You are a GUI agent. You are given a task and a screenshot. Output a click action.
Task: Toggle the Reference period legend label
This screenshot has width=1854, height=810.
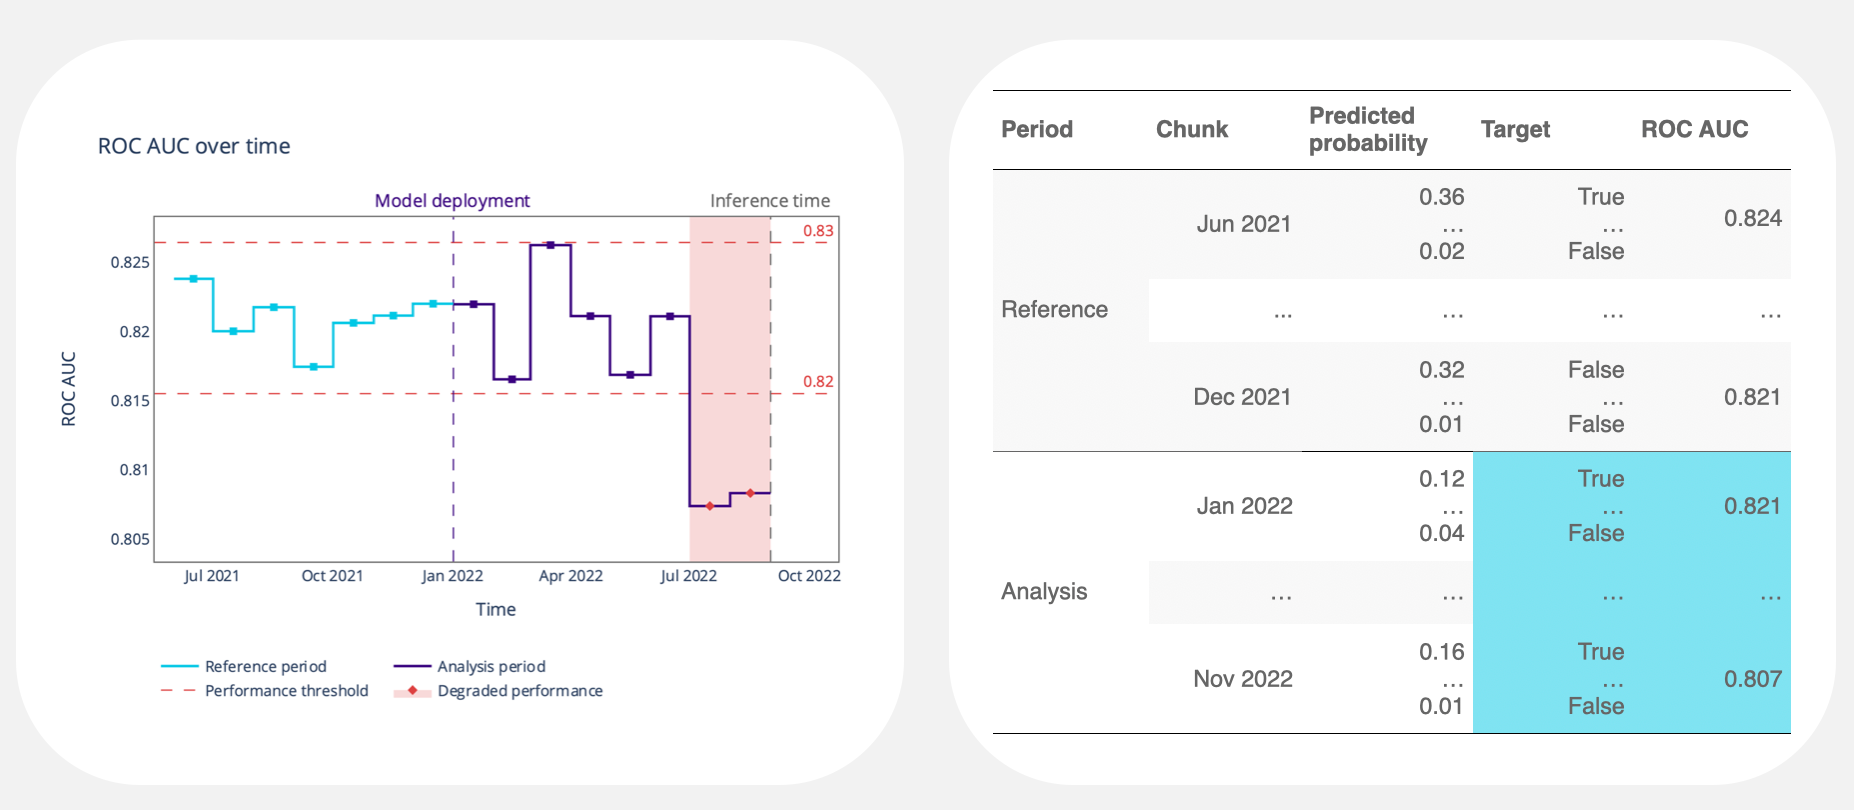coord(265,666)
